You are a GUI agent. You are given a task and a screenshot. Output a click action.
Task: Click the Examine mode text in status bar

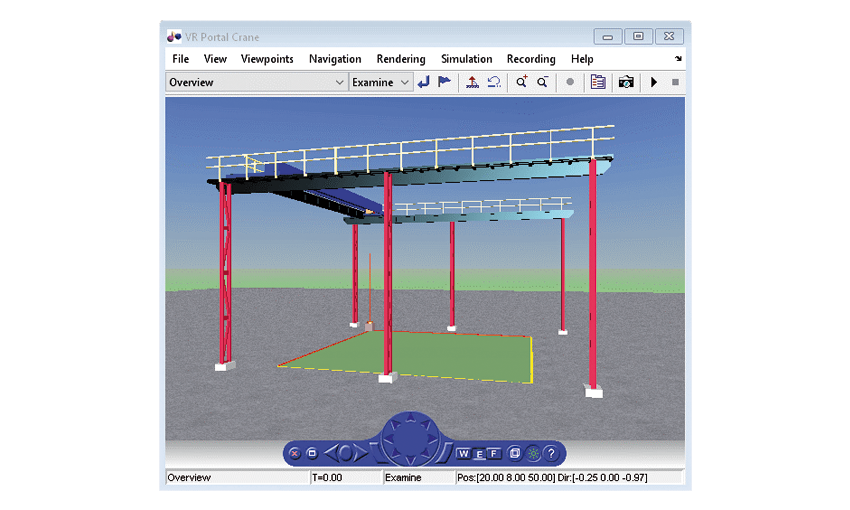click(403, 477)
